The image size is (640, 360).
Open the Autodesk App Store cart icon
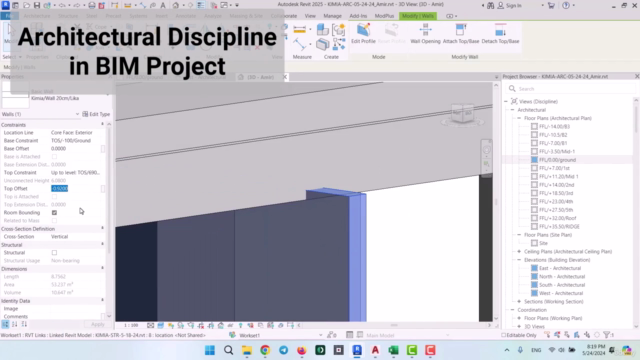click(551, 5)
